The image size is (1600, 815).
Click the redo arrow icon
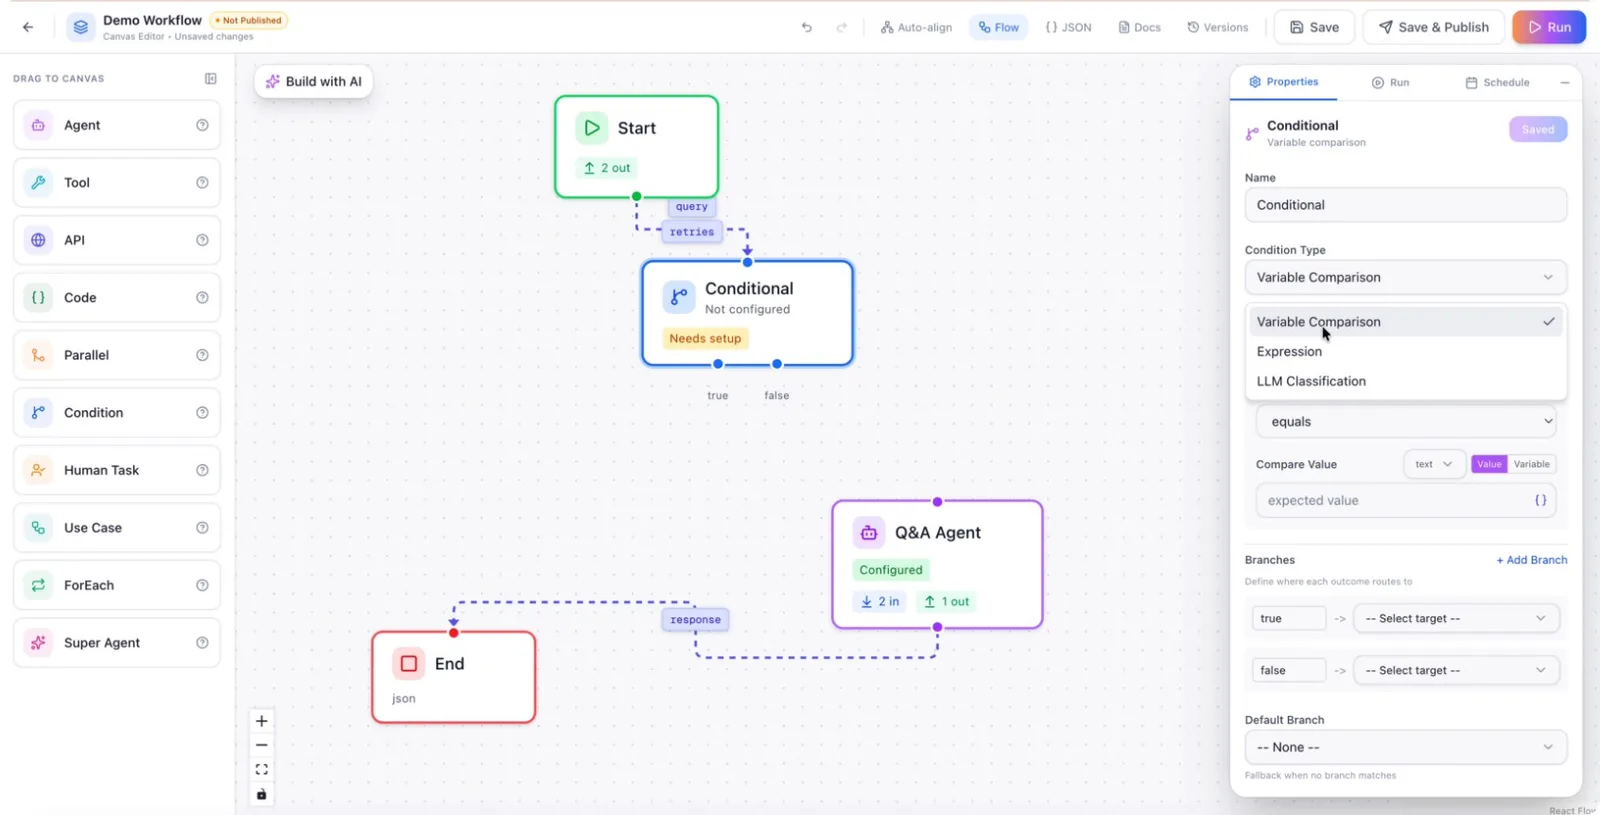pyautogui.click(x=842, y=27)
